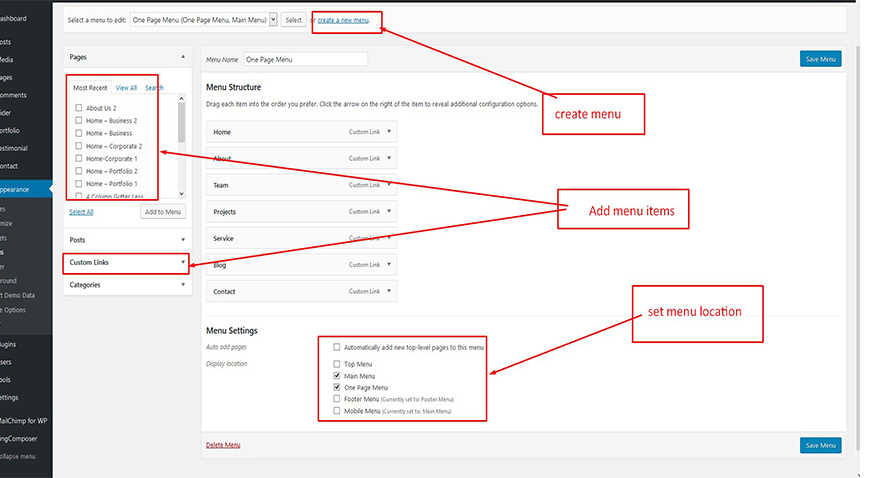Expand the About menu item arrow

[389, 158]
